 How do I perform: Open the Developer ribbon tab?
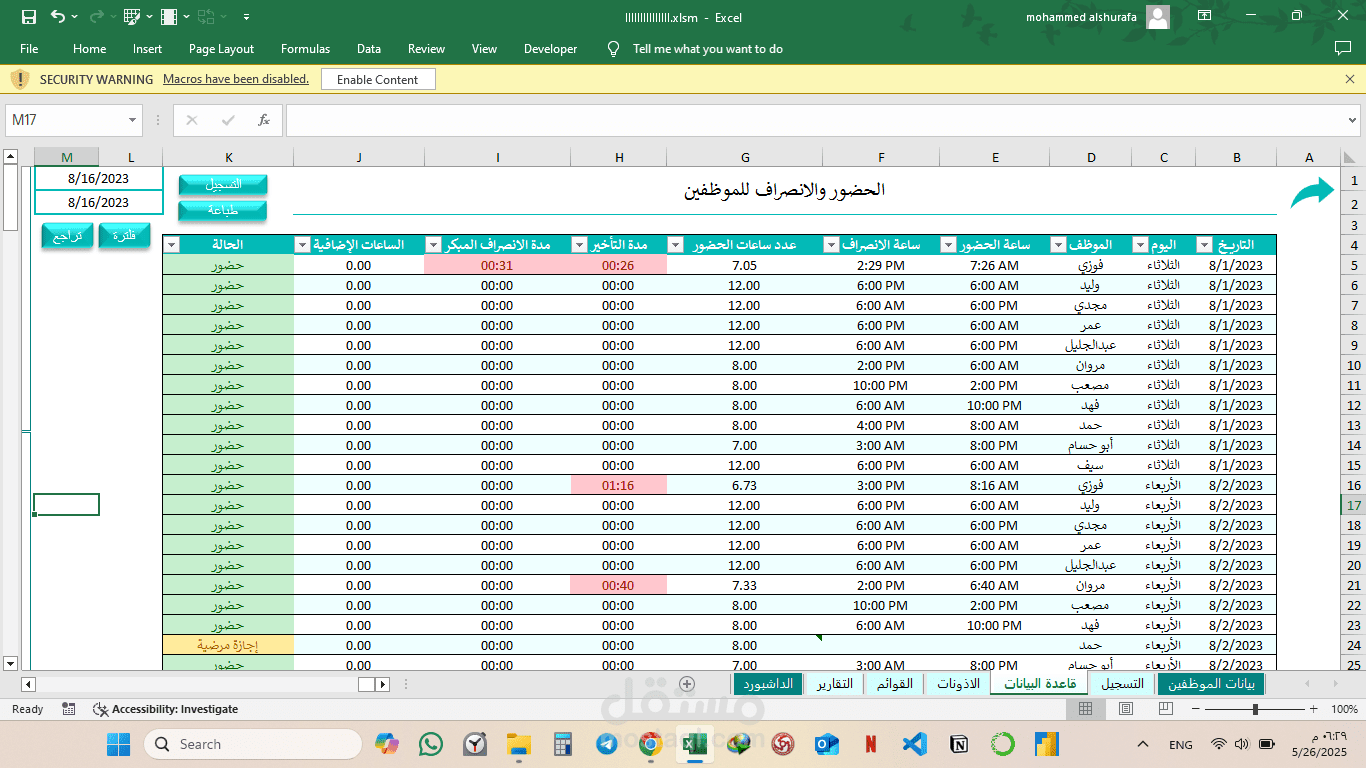(x=550, y=48)
